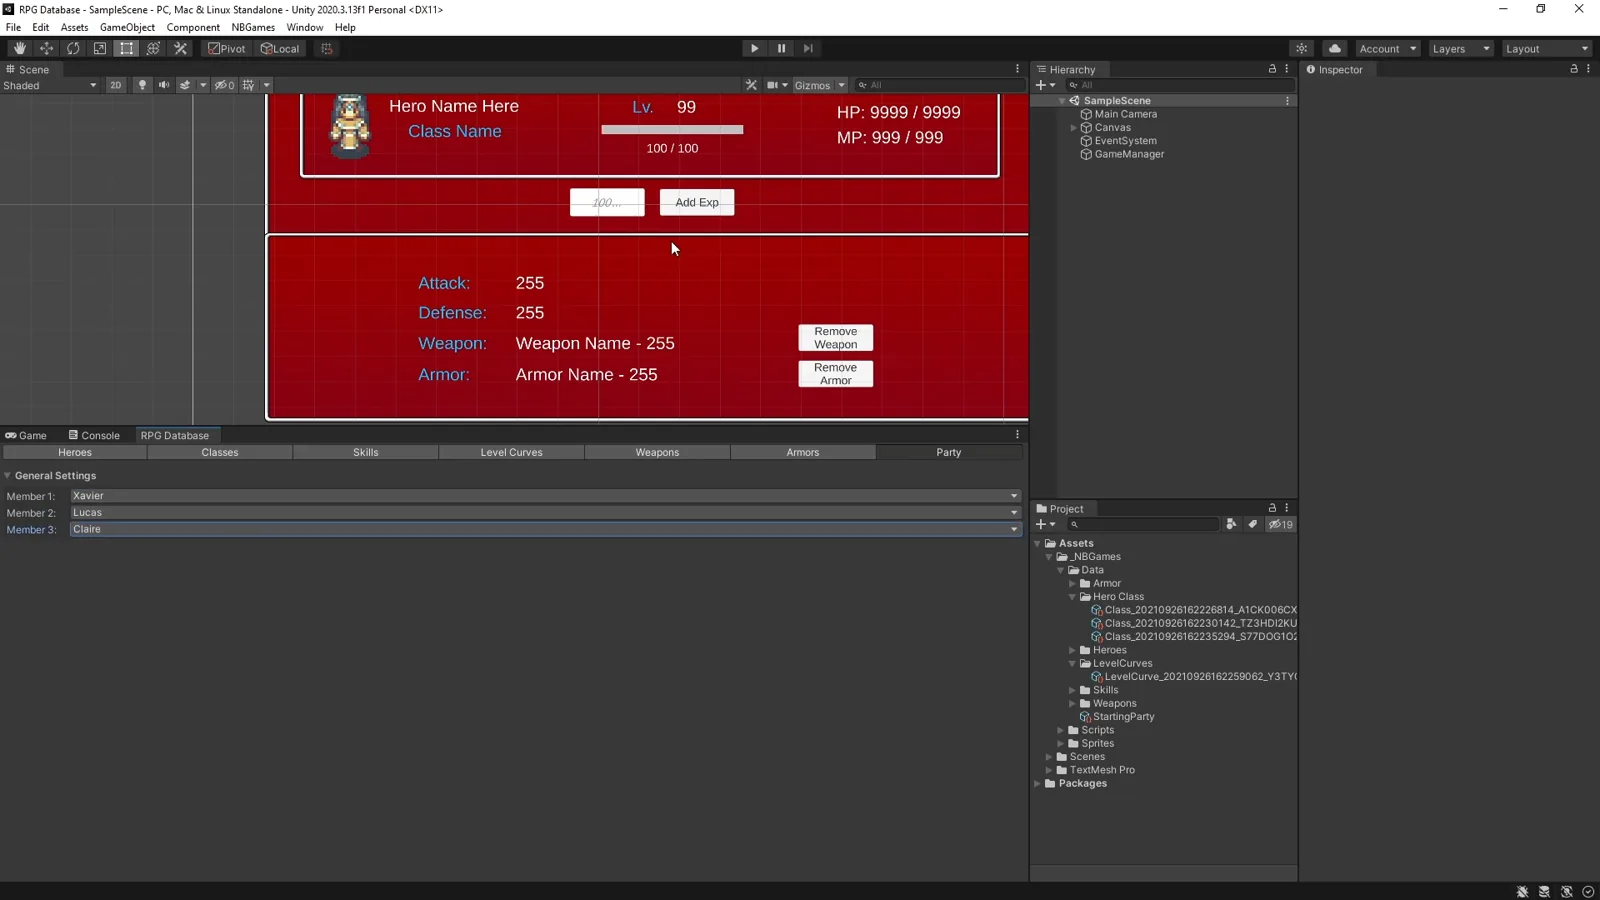Open the GameObject menu
This screenshot has height=900, width=1600.
point(127,27)
